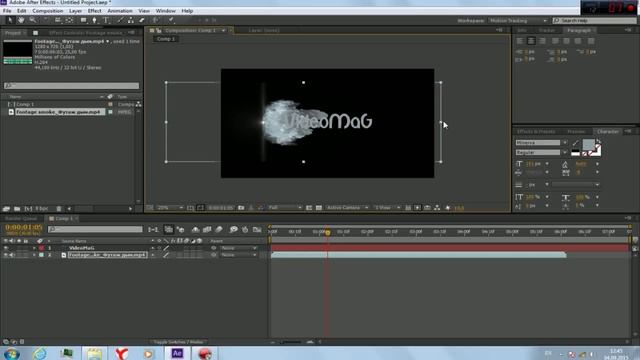Open the Composition menu
This screenshot has height=360, width=640.
48,11
